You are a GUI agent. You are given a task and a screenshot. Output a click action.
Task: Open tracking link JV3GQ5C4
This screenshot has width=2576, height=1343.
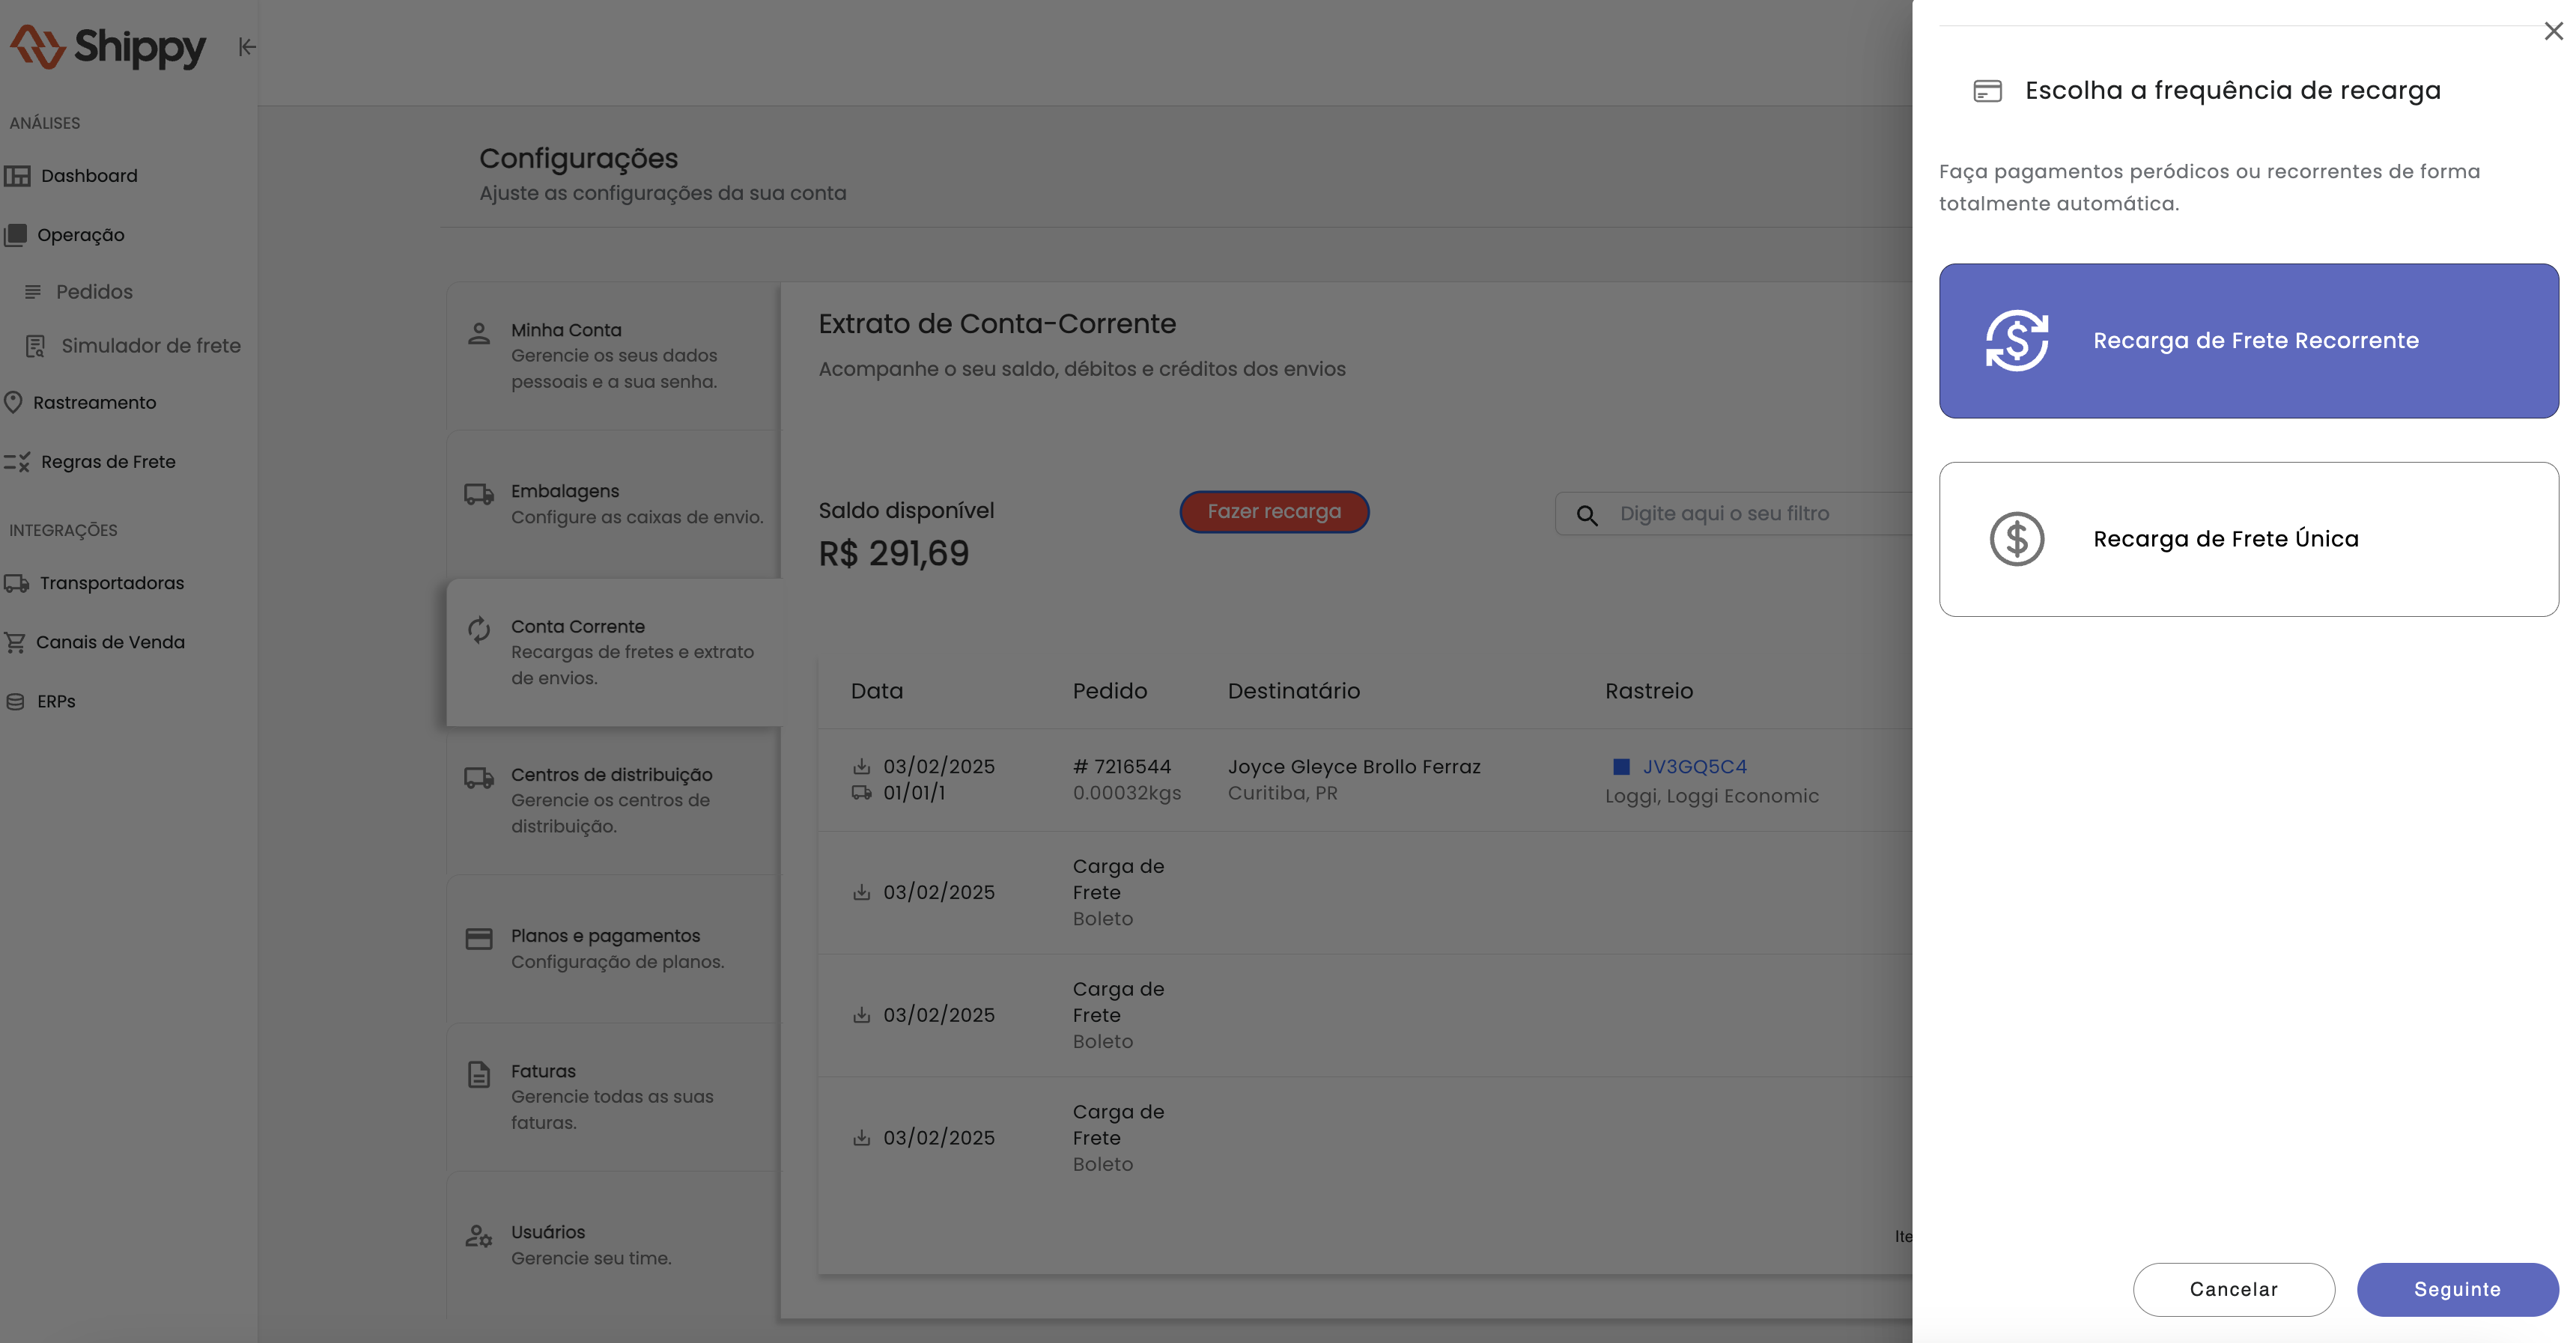coord(1694,767)
